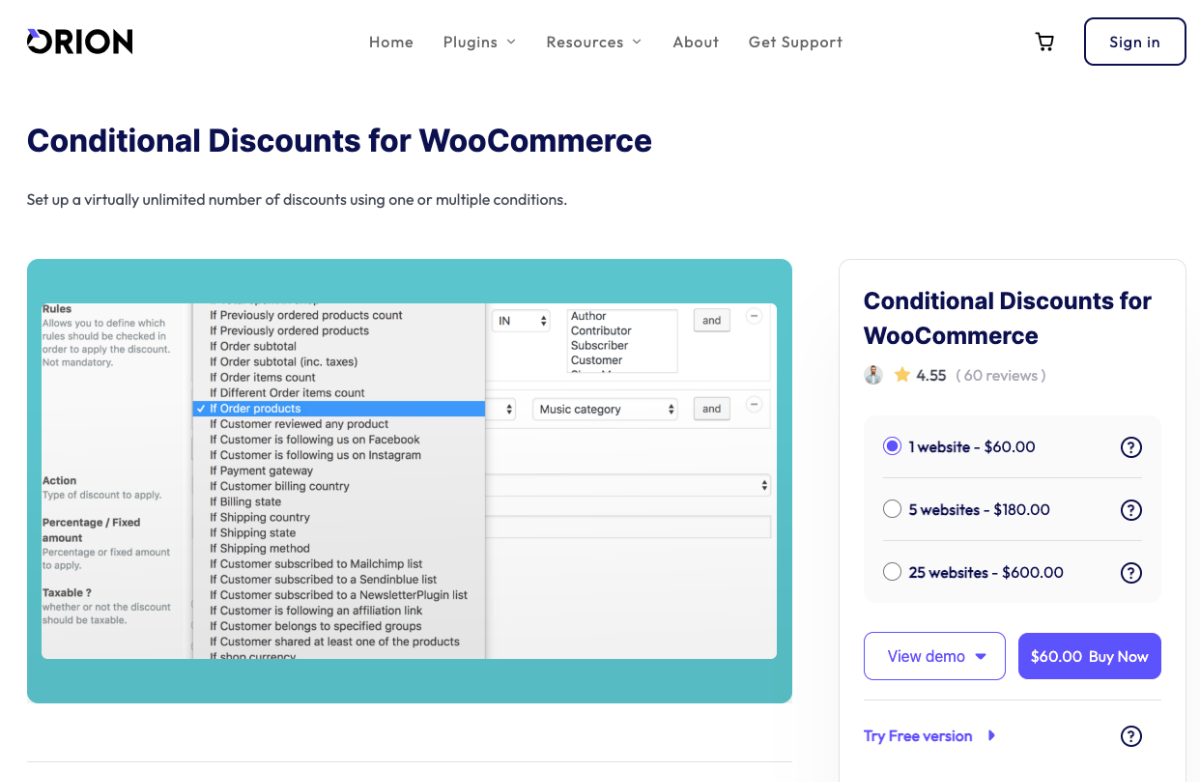Image resolution: width=1200 pixels, height=782 pixels.
Task: Open the plugin screenshot preview image
Action: pos(409,481)
